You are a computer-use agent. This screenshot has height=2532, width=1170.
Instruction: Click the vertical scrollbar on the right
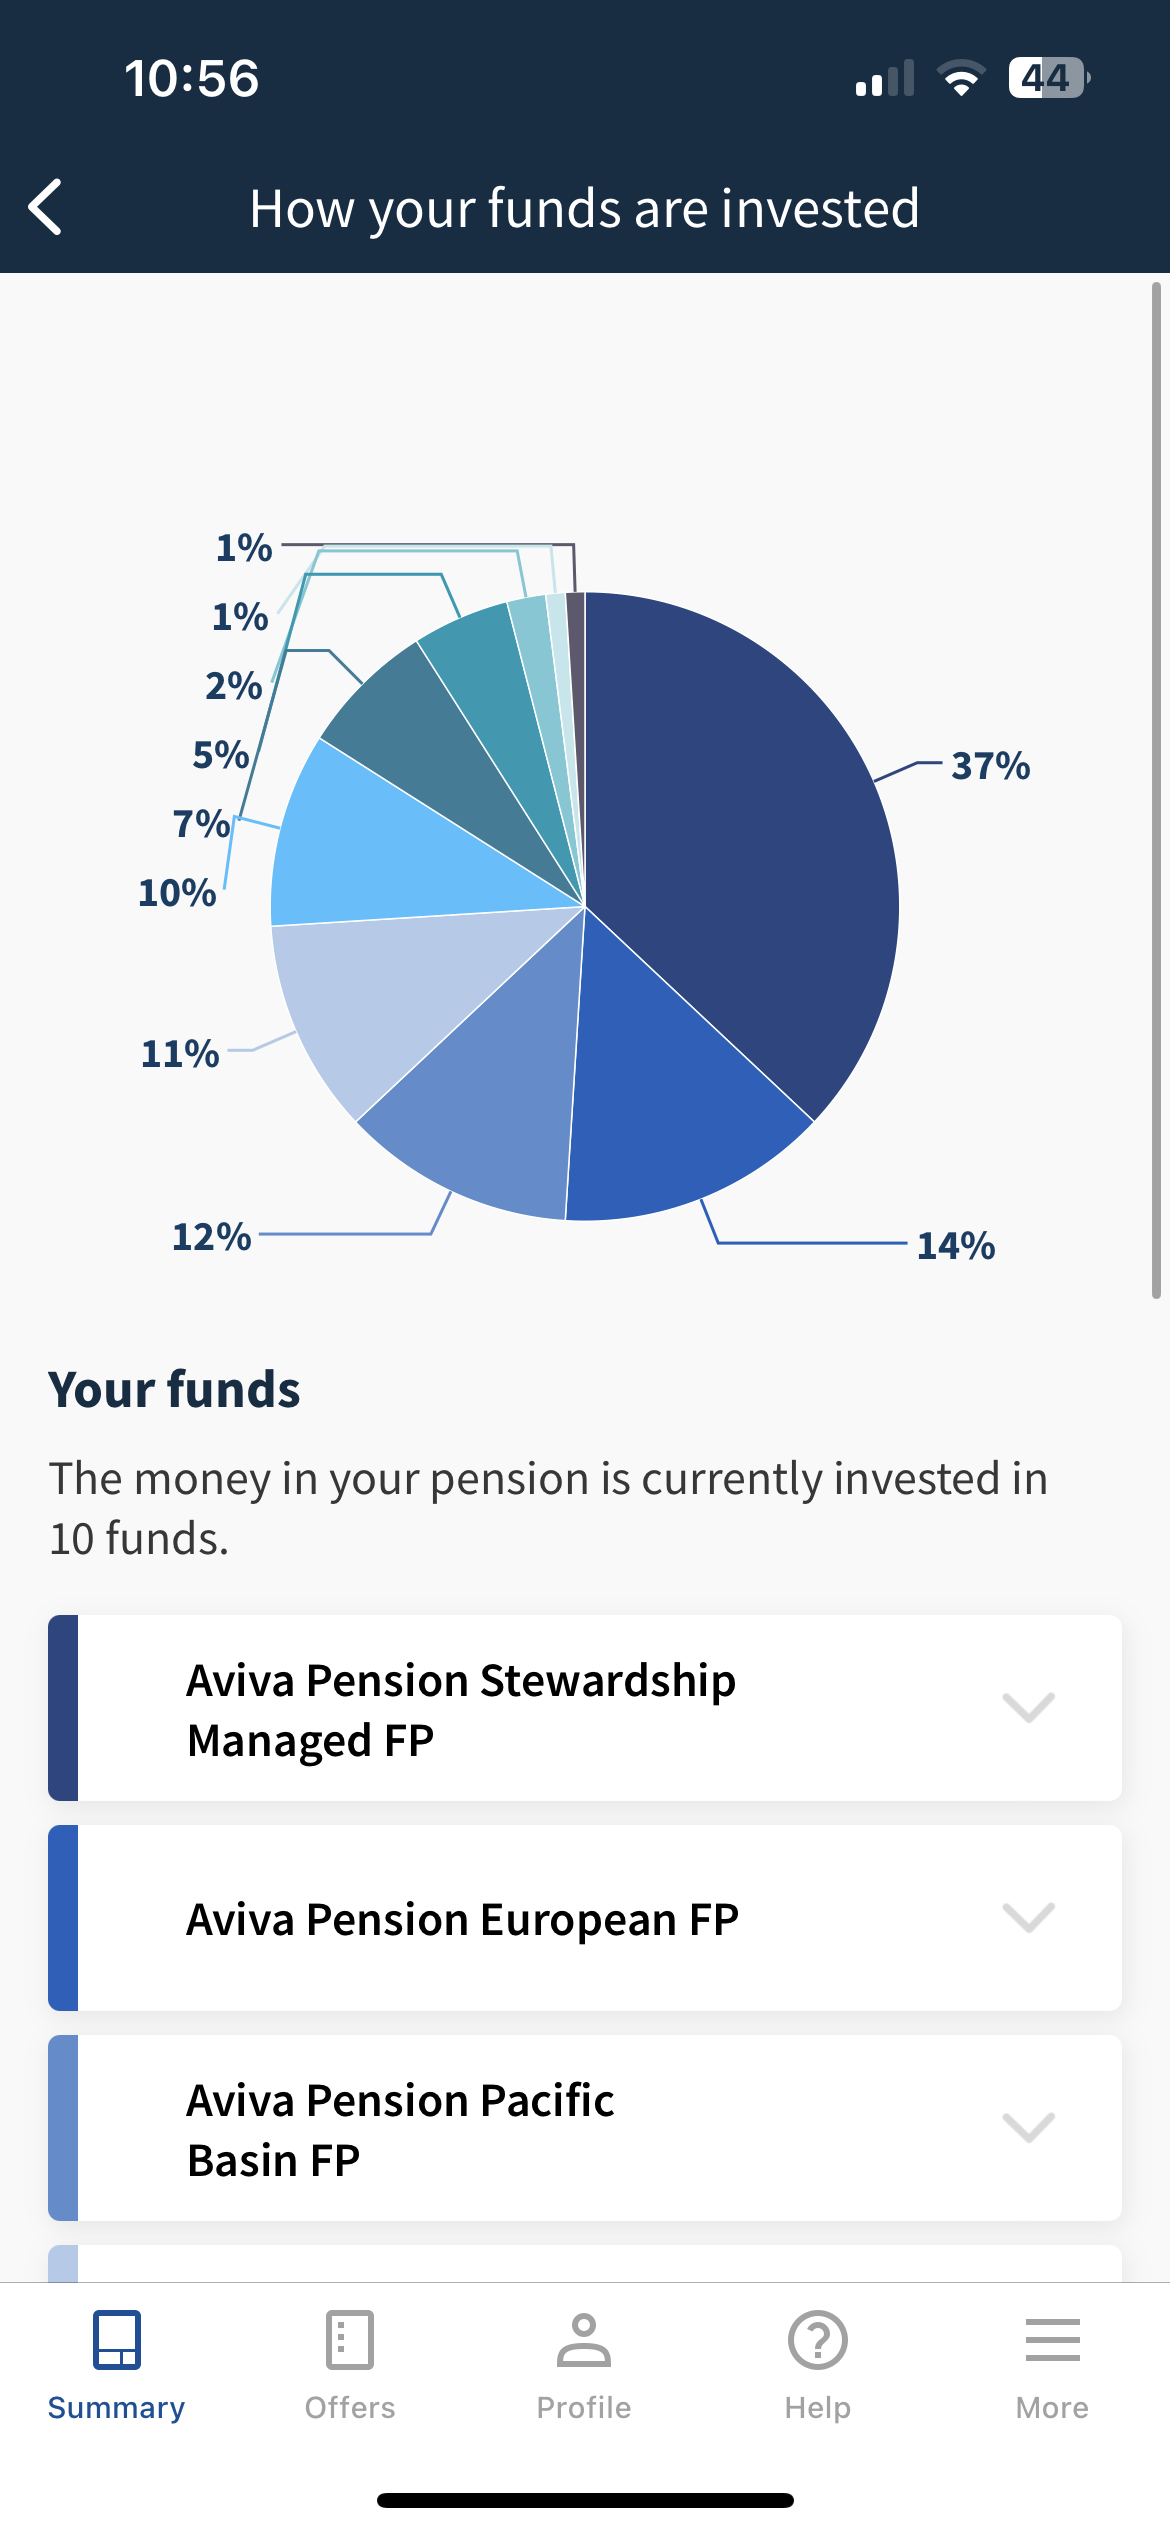(x=1156, y=790)
